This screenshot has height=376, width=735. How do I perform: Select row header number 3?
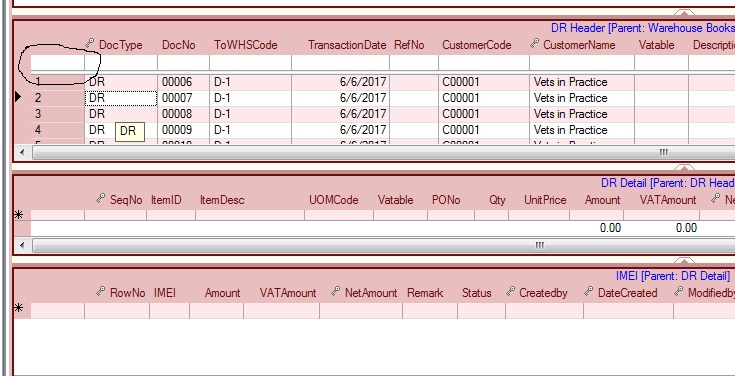pyautogui.click(x=57, y=114)
